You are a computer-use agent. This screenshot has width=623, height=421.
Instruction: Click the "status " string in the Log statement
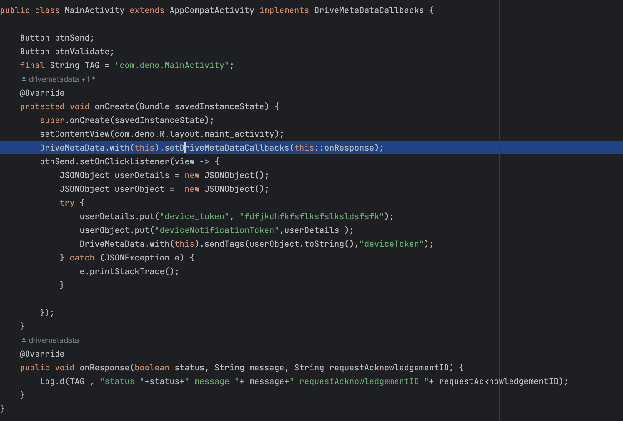click(122, 381)
